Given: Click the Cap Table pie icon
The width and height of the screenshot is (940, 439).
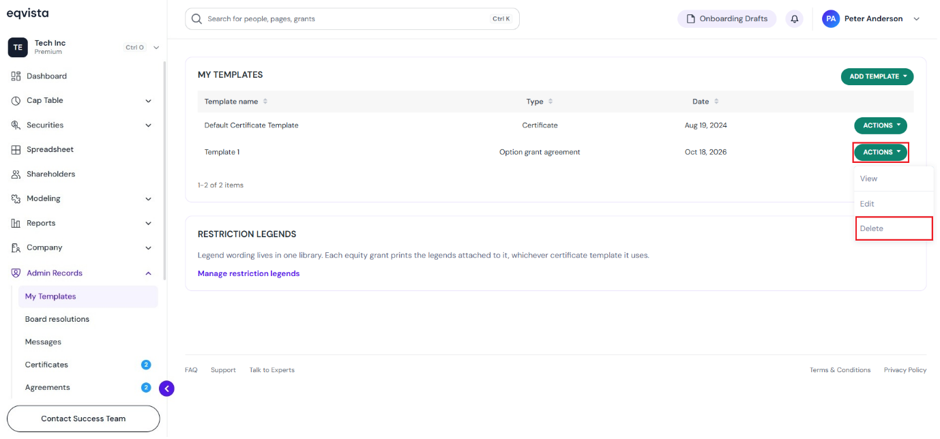Looking at the screenshot, I should pyautogui.click(x=16, y=101).
